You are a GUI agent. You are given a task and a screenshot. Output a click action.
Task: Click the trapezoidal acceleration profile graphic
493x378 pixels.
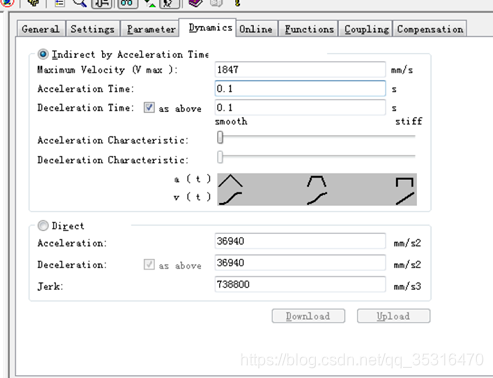[317, 182]
